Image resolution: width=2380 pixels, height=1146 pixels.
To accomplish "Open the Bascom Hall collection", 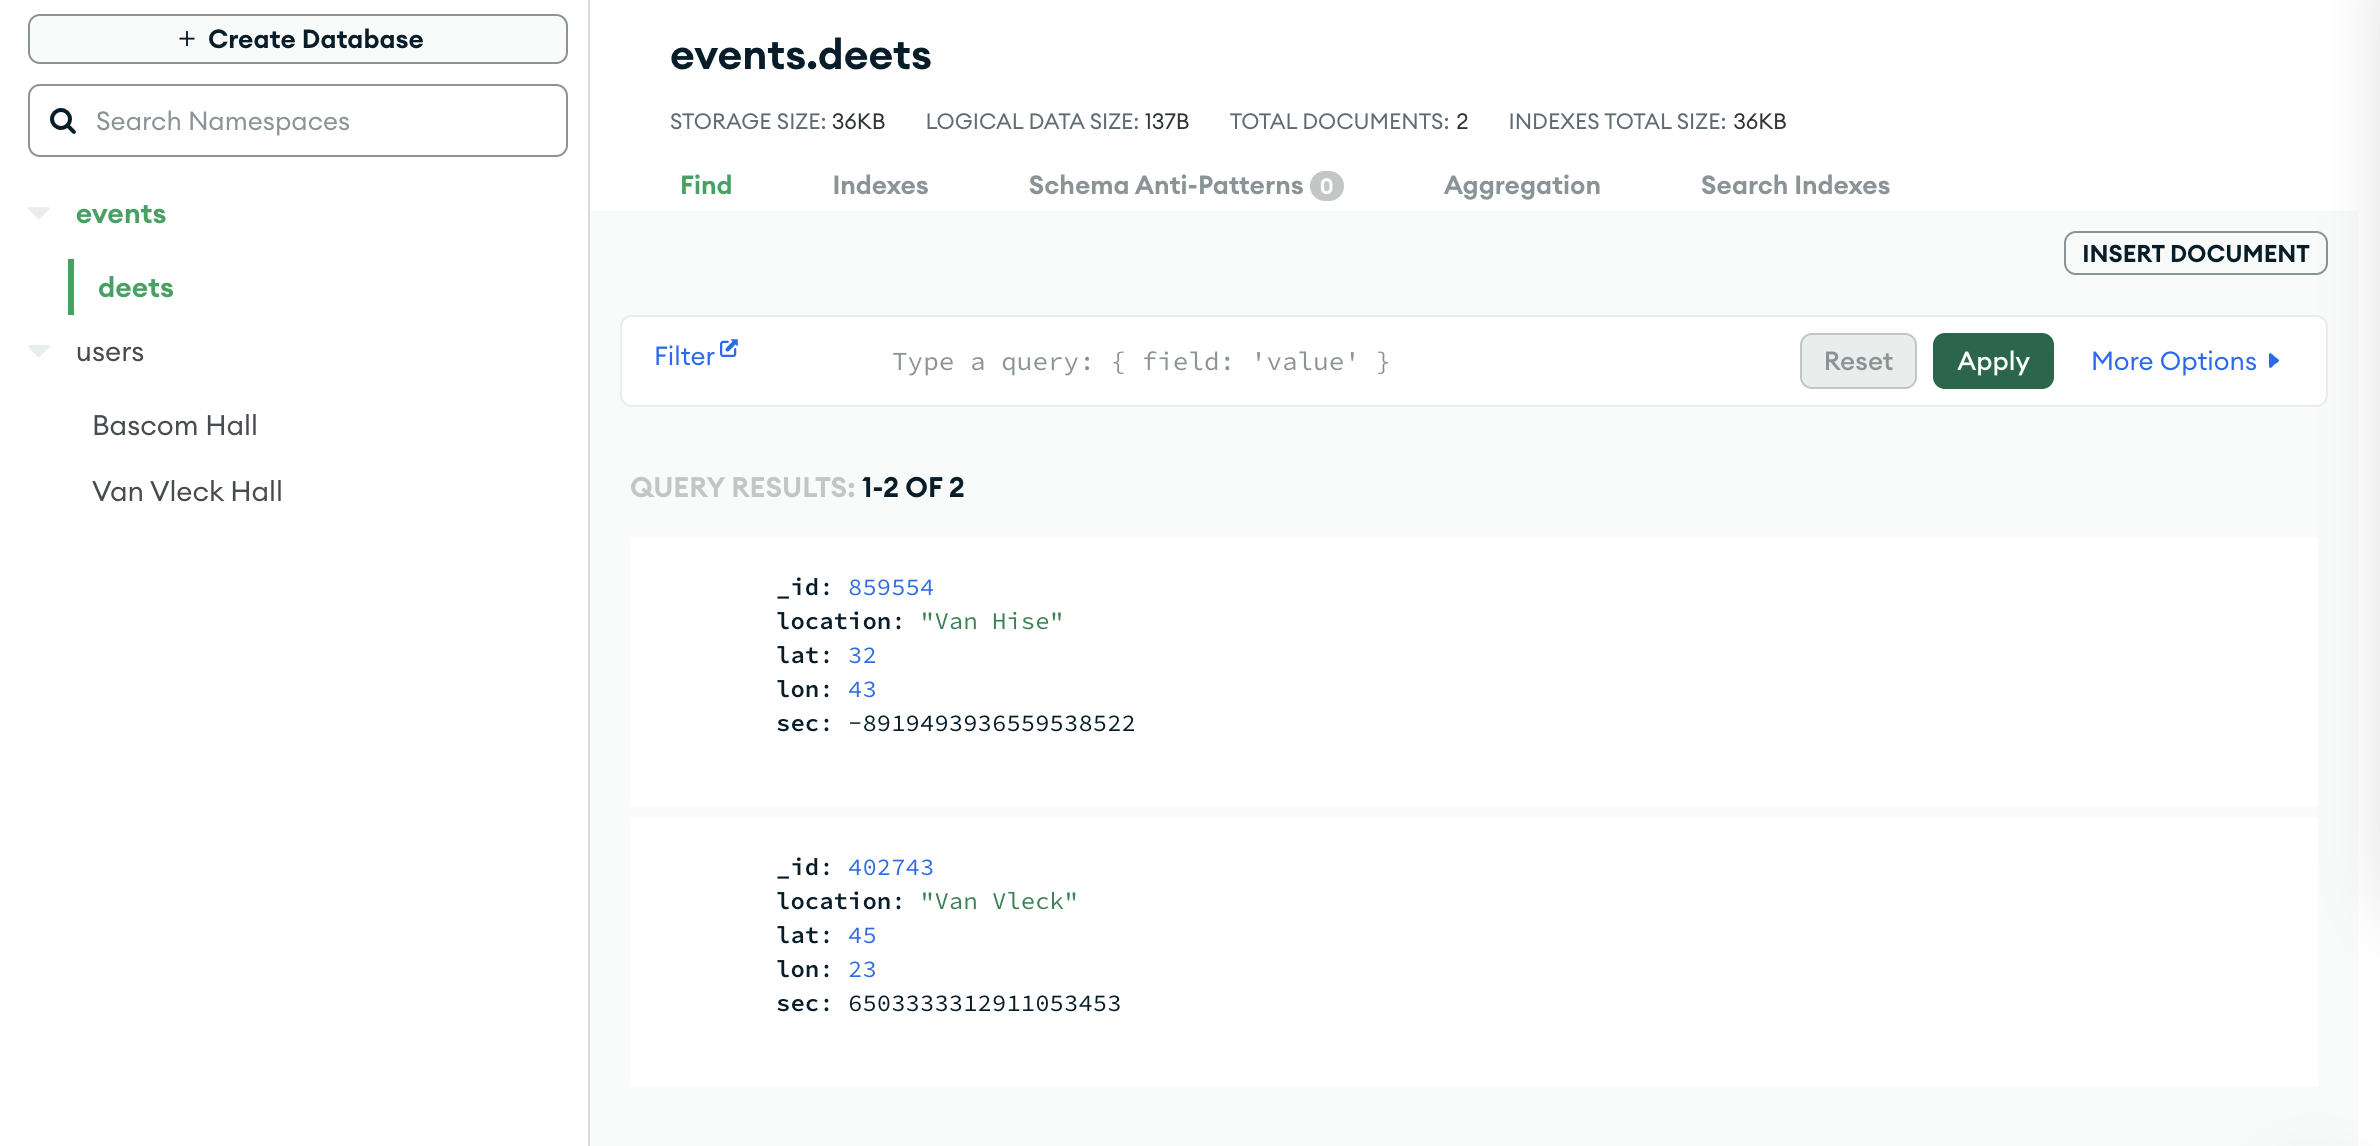I will (x=175, y=425).
